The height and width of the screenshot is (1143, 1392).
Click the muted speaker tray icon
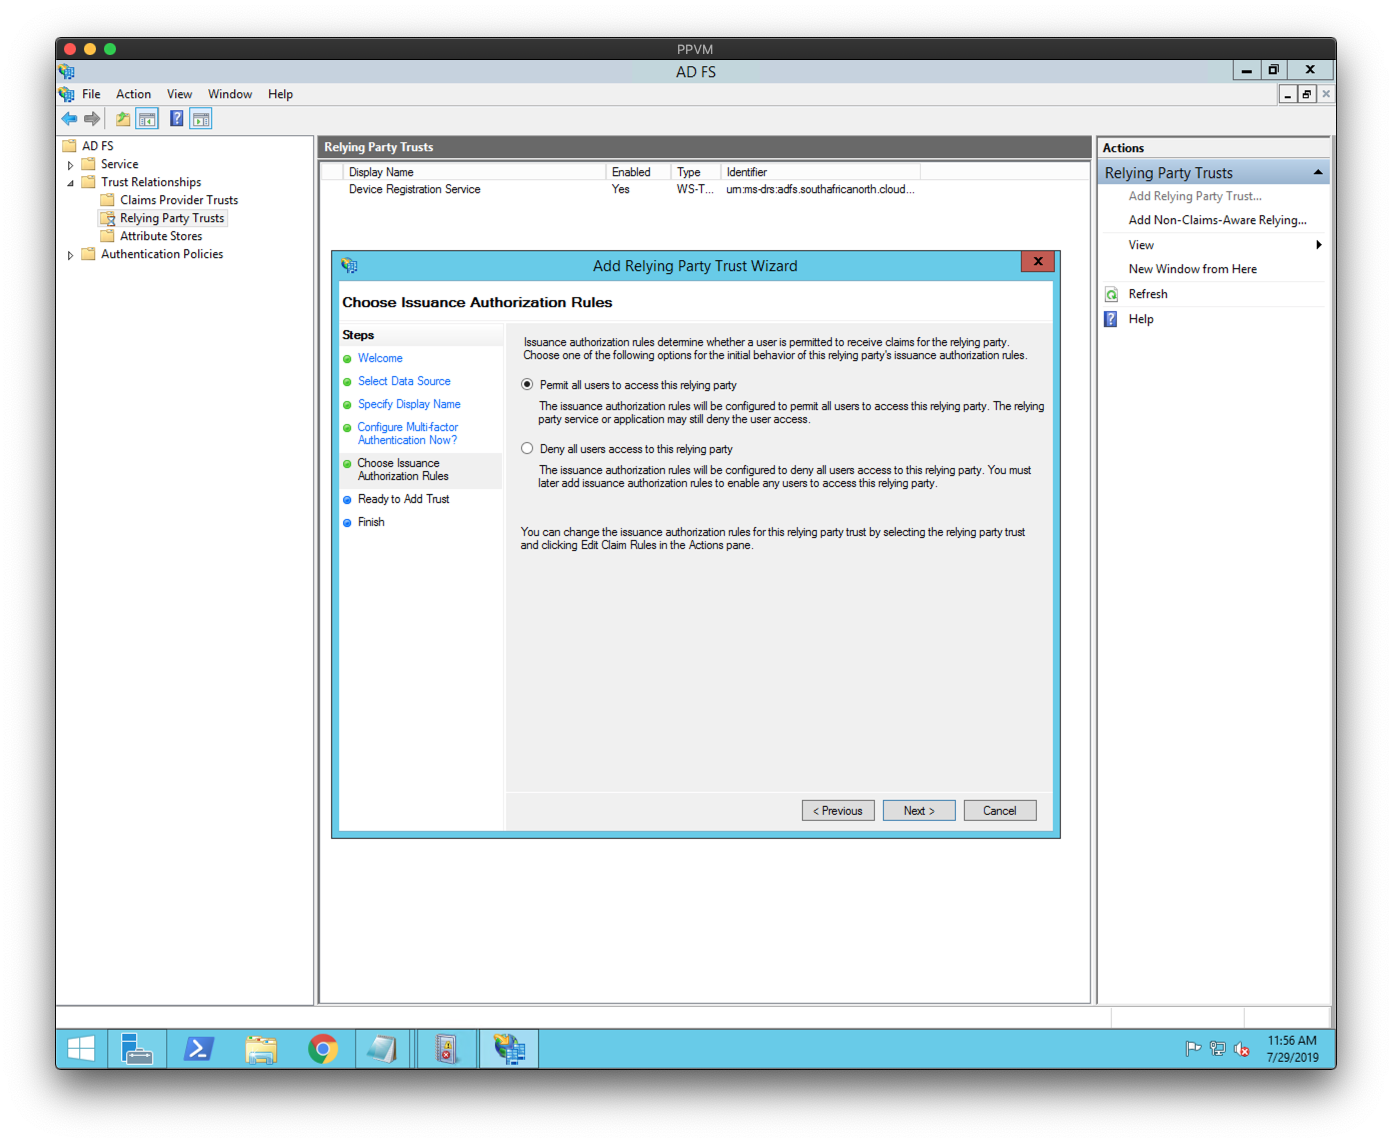[1242, 1049]
